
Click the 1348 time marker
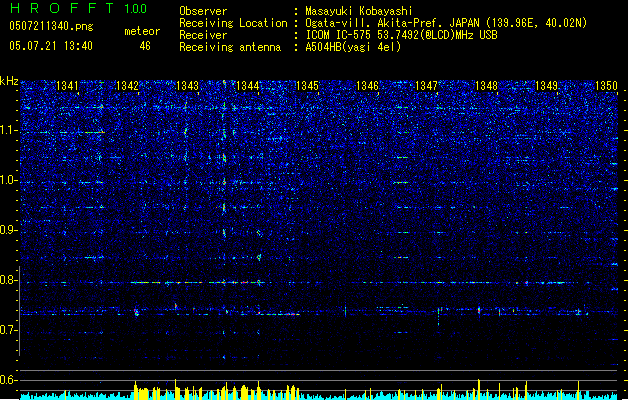486,86
